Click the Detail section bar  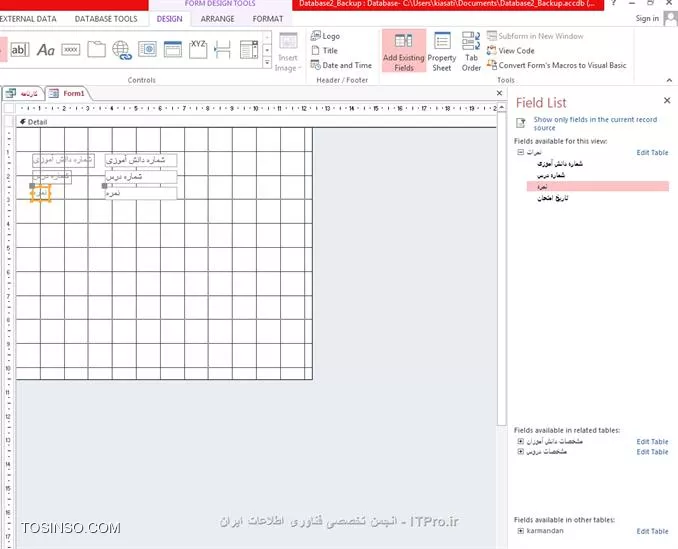tap(256, 122)
